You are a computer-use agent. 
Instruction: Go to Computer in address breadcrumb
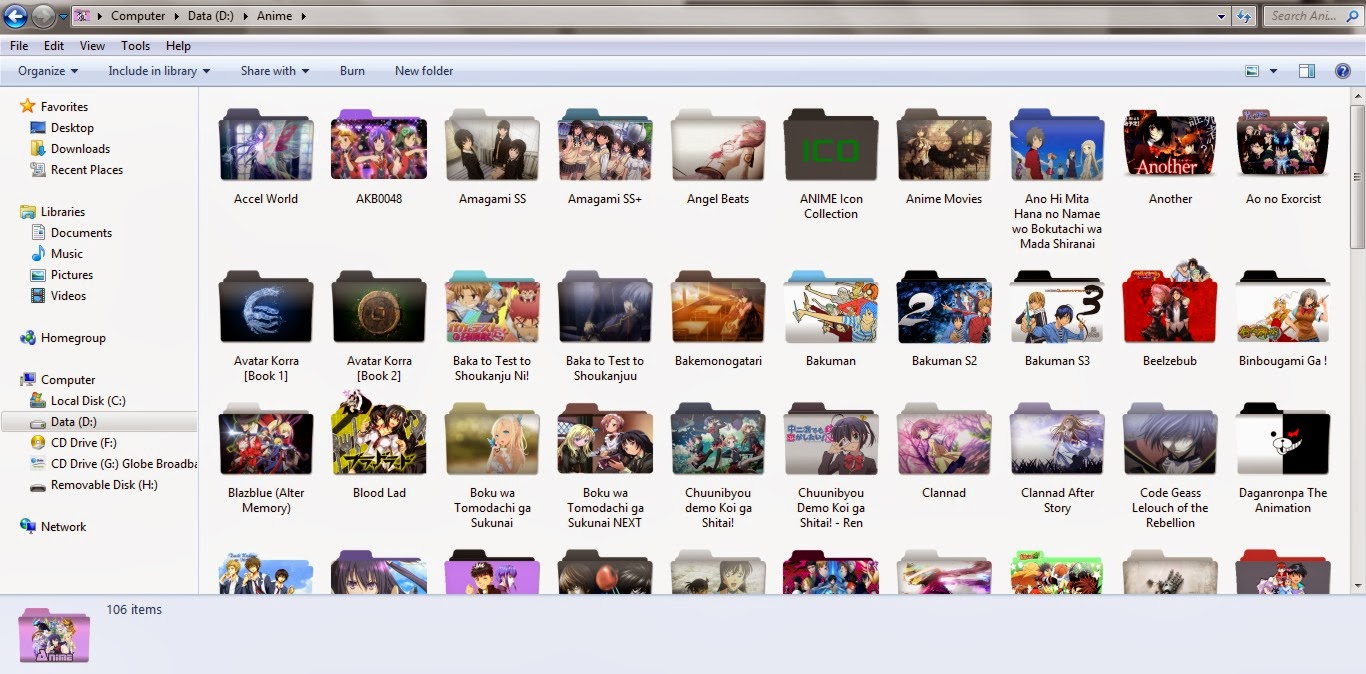[138, 16]
